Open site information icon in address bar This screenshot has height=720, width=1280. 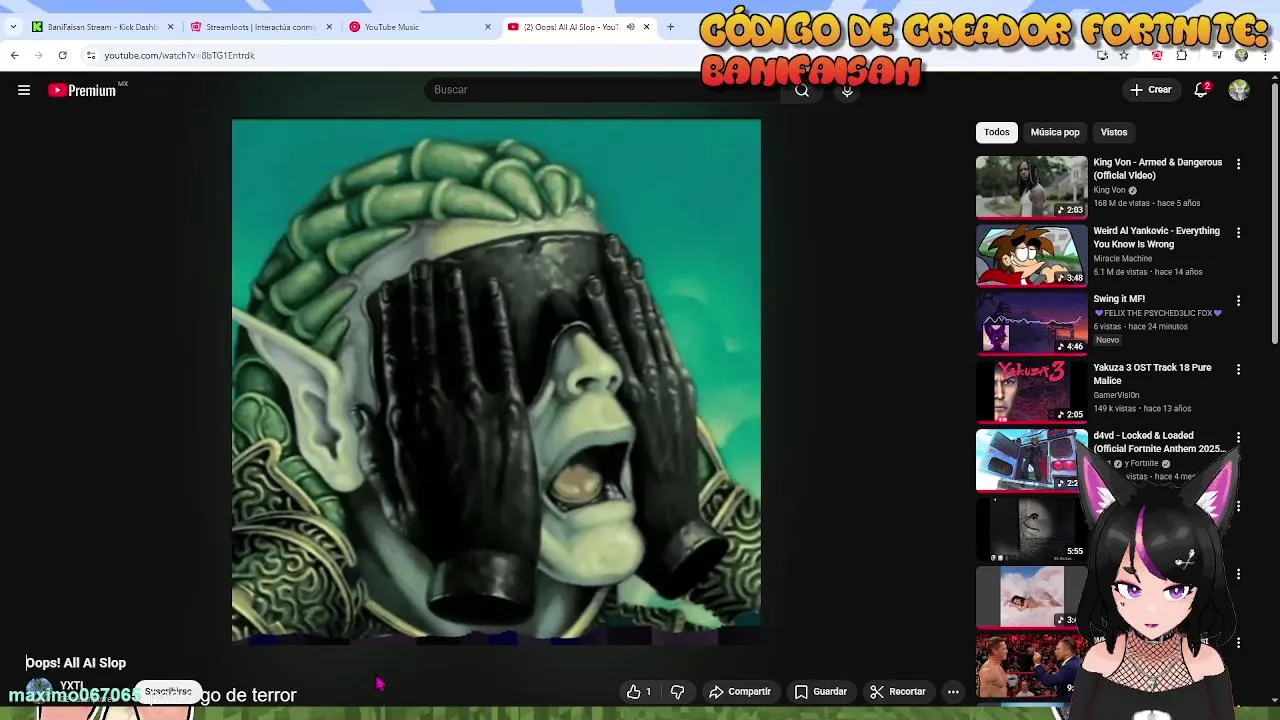tap(90, 55)
